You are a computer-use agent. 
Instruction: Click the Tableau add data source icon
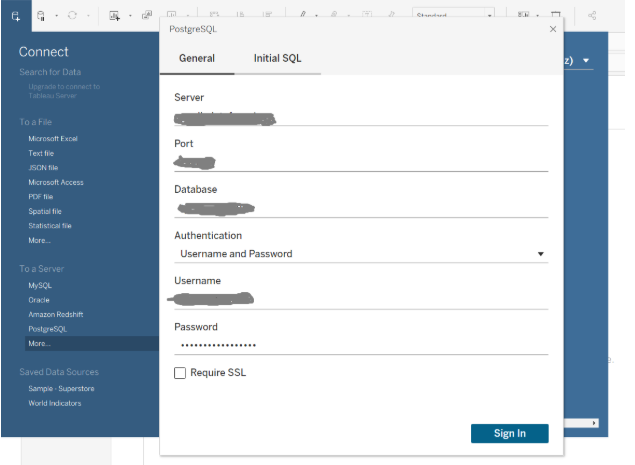coord(15,16)
